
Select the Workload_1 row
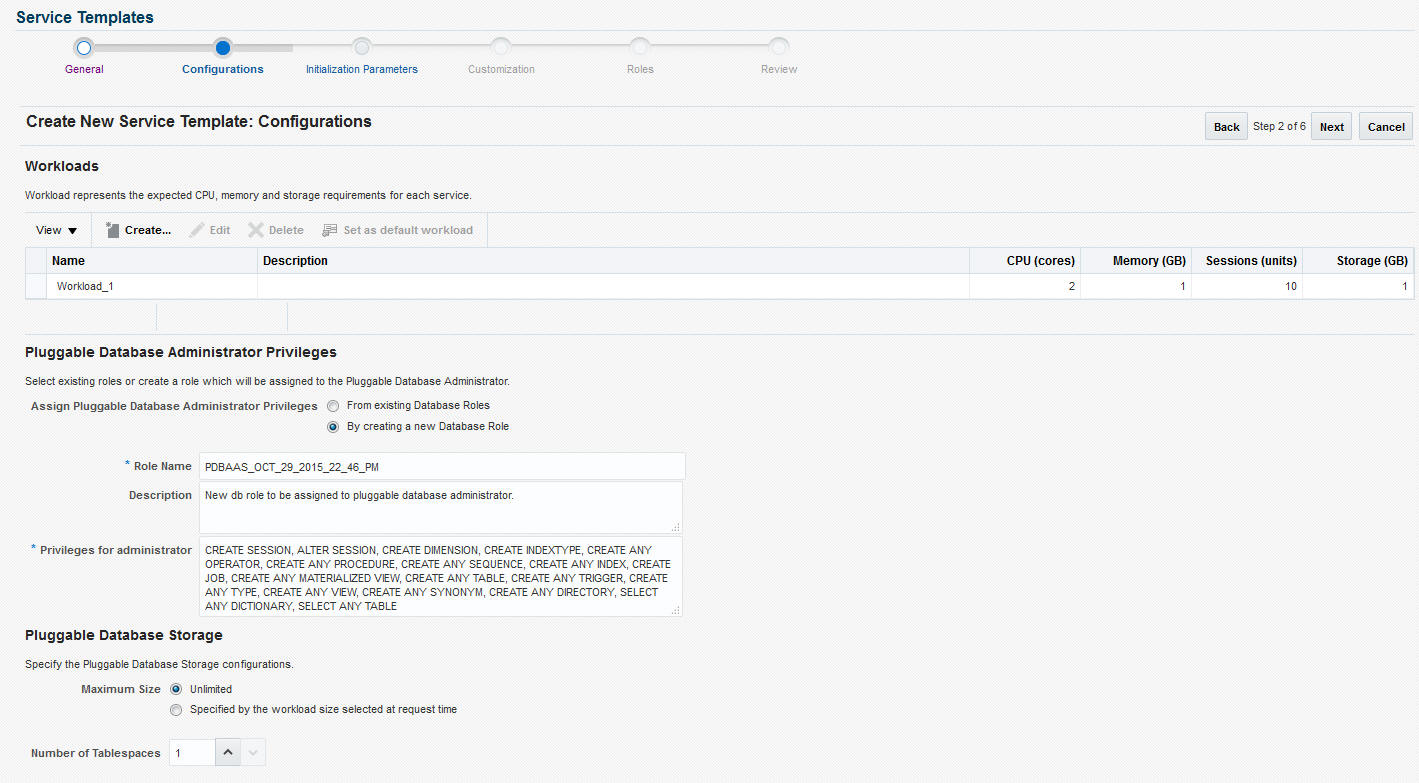(x=720, y=286)
